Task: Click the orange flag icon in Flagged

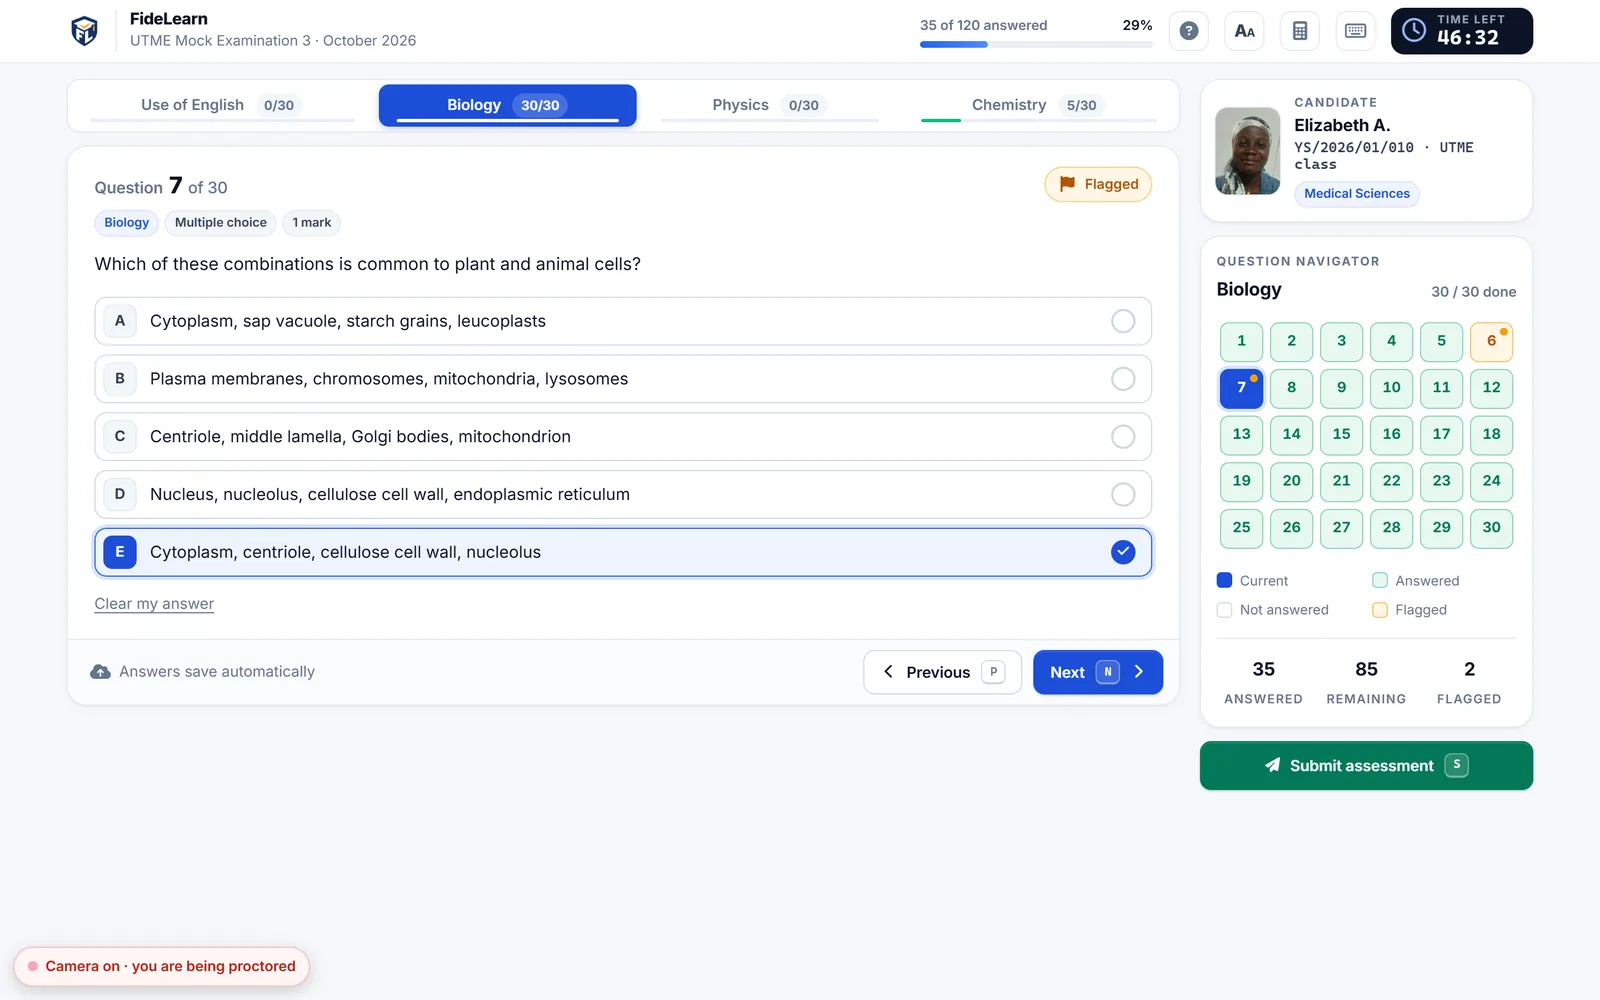Action: pos(1067,184)
